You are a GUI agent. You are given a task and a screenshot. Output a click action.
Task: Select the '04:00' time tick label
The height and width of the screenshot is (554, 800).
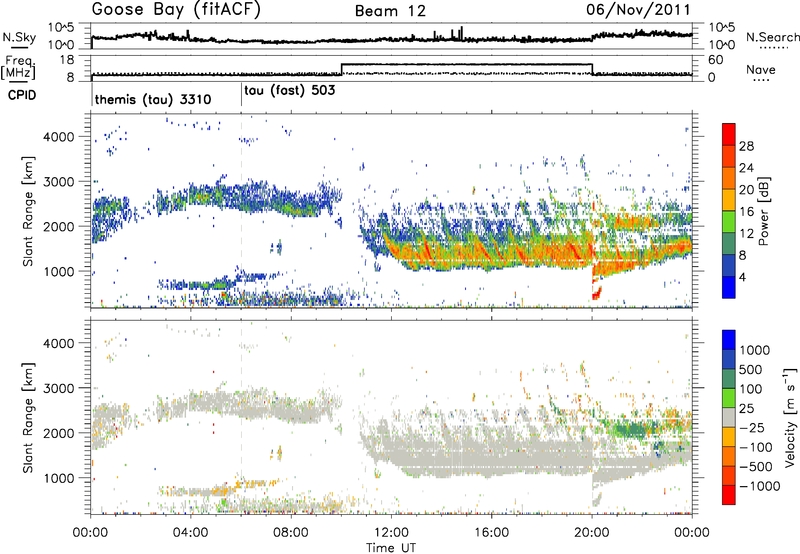click(191, 532)
